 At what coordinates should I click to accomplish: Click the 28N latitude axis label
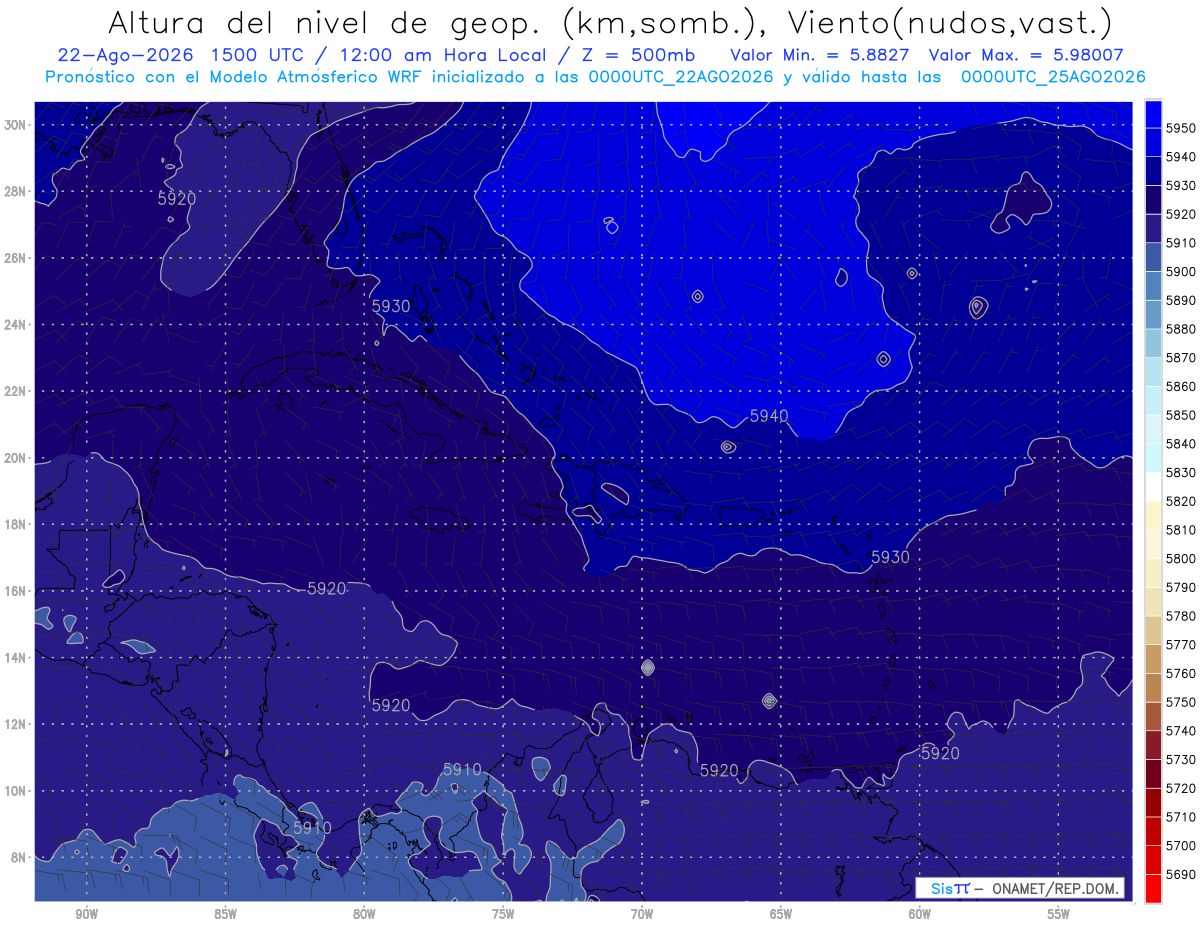coord(15,191)
